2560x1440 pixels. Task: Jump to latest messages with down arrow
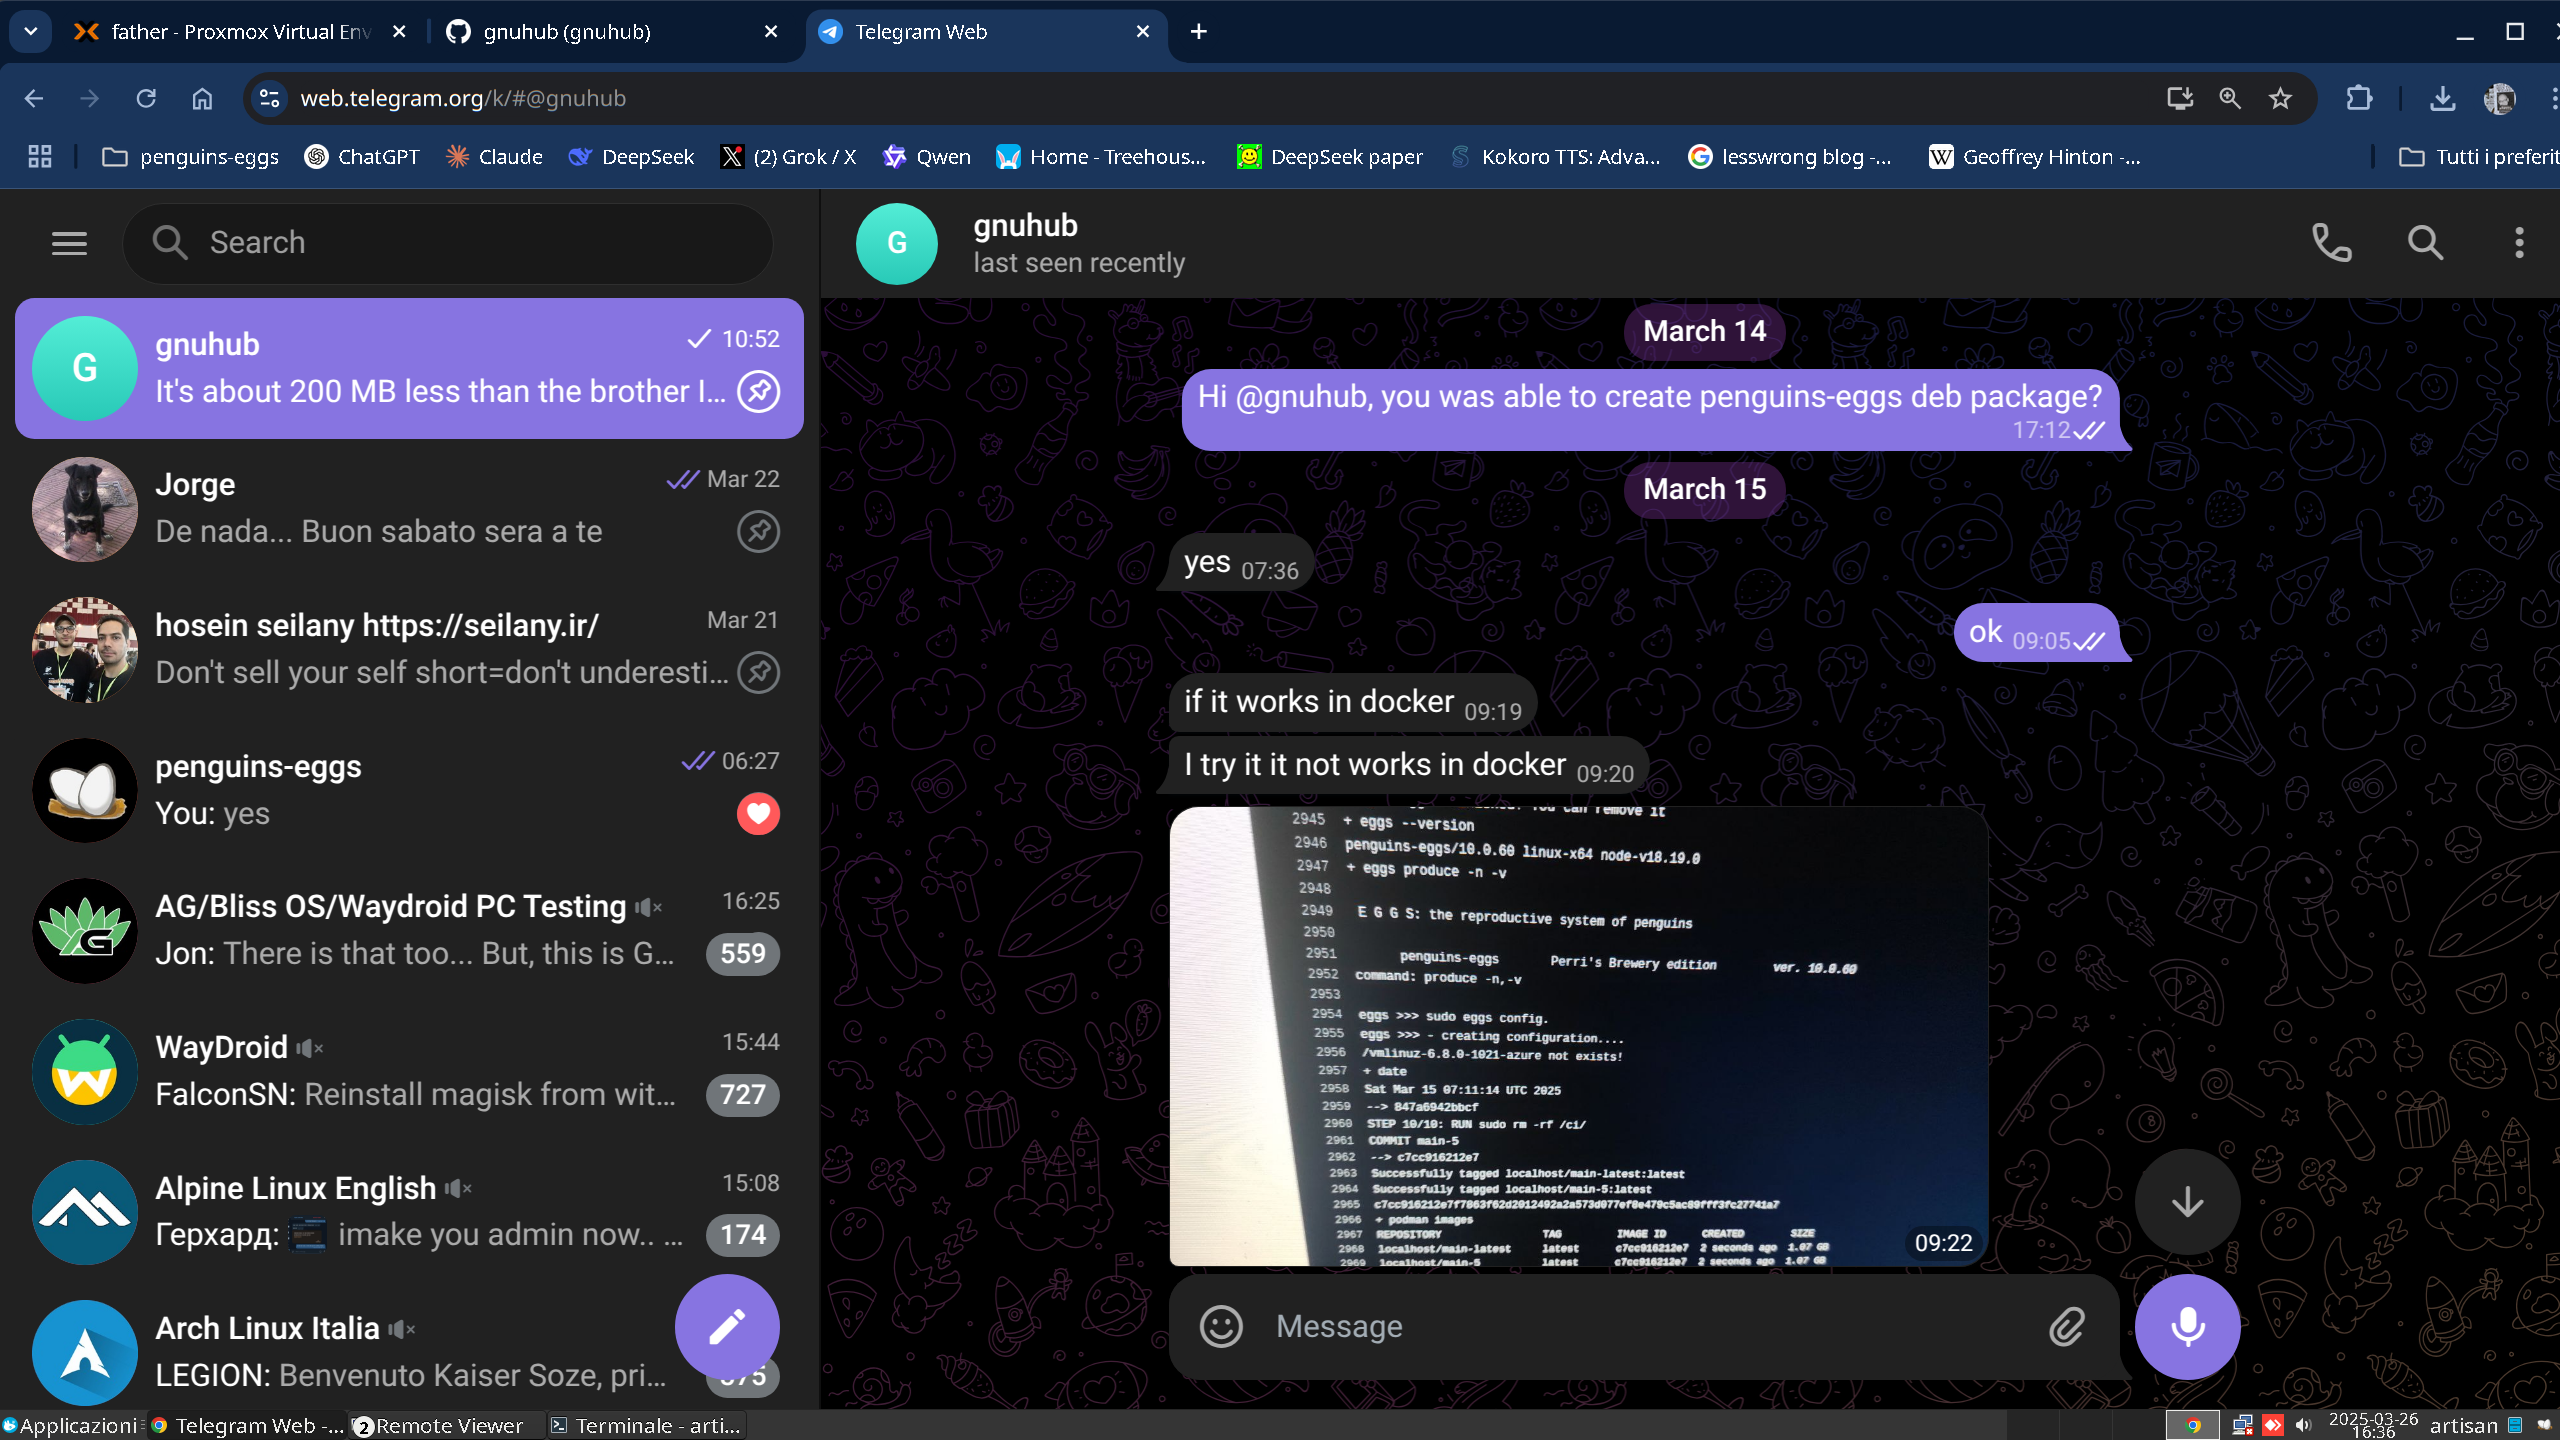pyautogui.click(x=2187, y=1201)
